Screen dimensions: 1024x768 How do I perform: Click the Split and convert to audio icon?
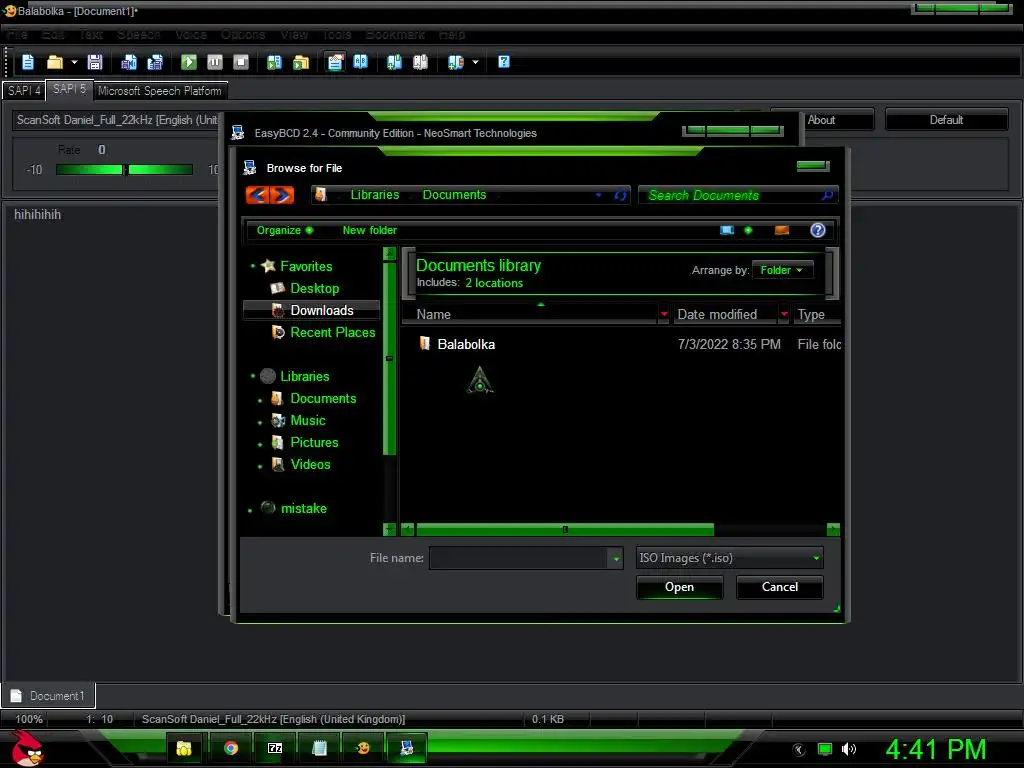[155, 62]
